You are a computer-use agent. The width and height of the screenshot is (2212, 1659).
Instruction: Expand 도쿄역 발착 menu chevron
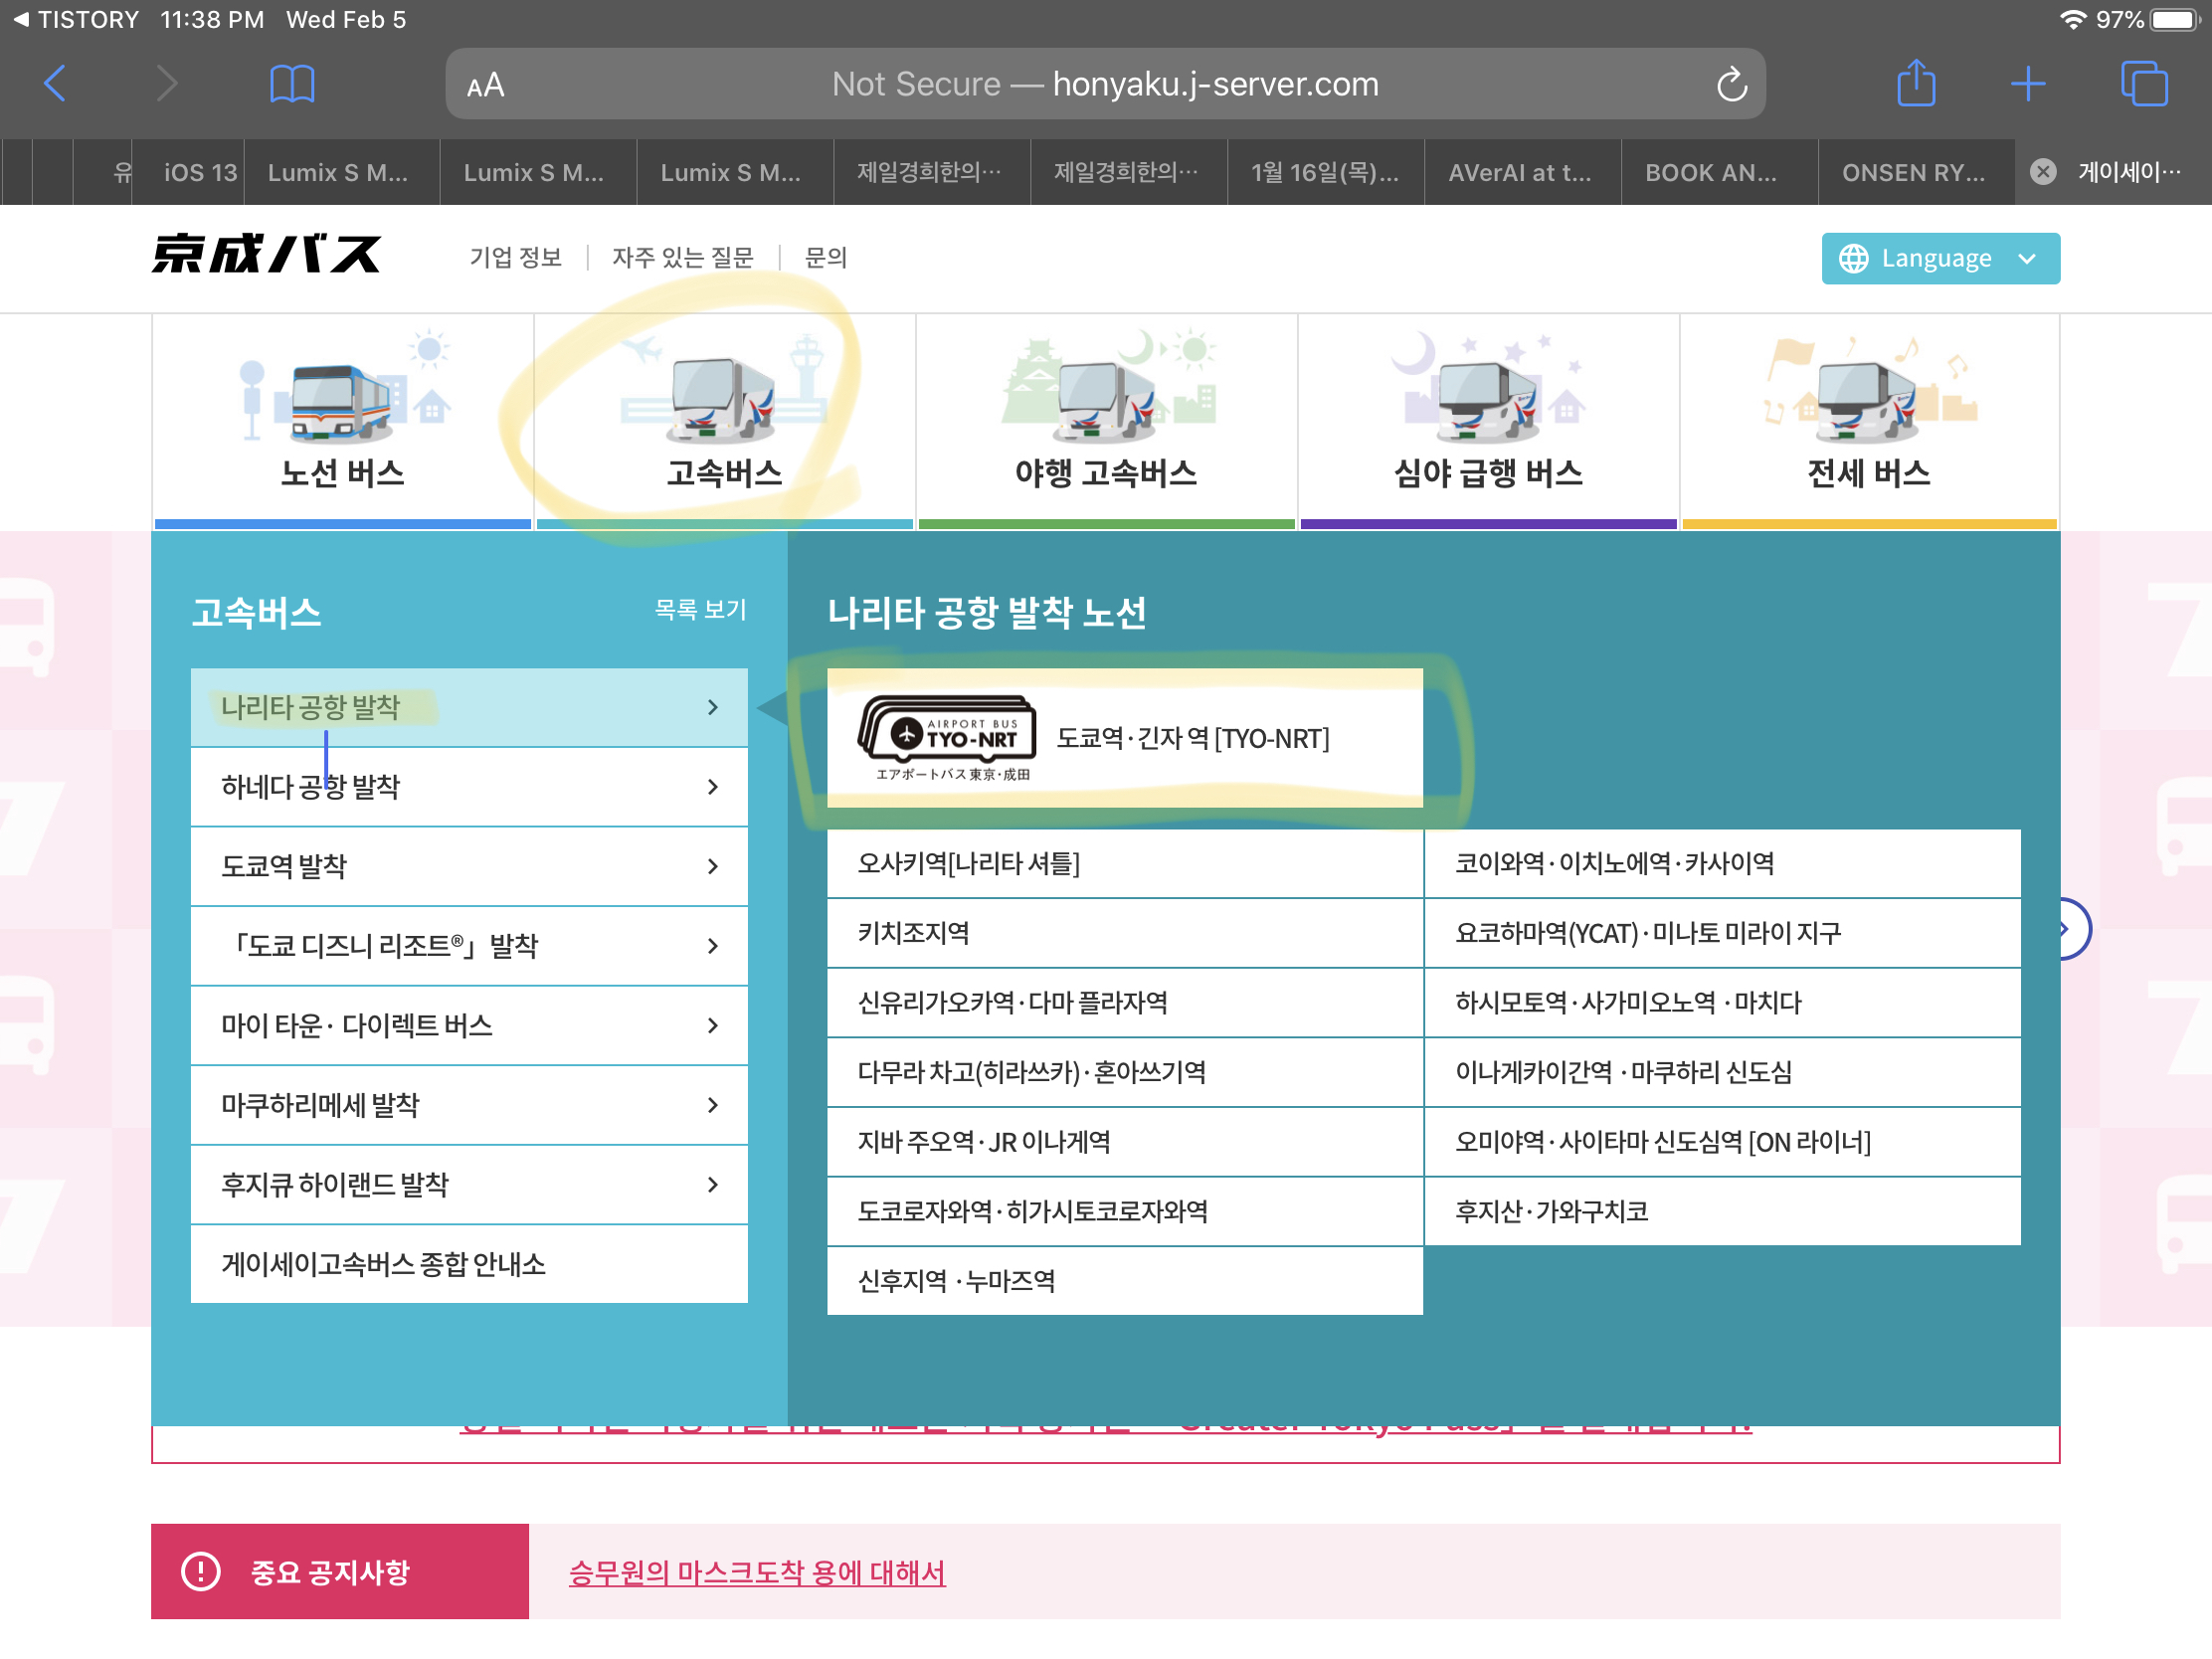[x=712, y=867]
